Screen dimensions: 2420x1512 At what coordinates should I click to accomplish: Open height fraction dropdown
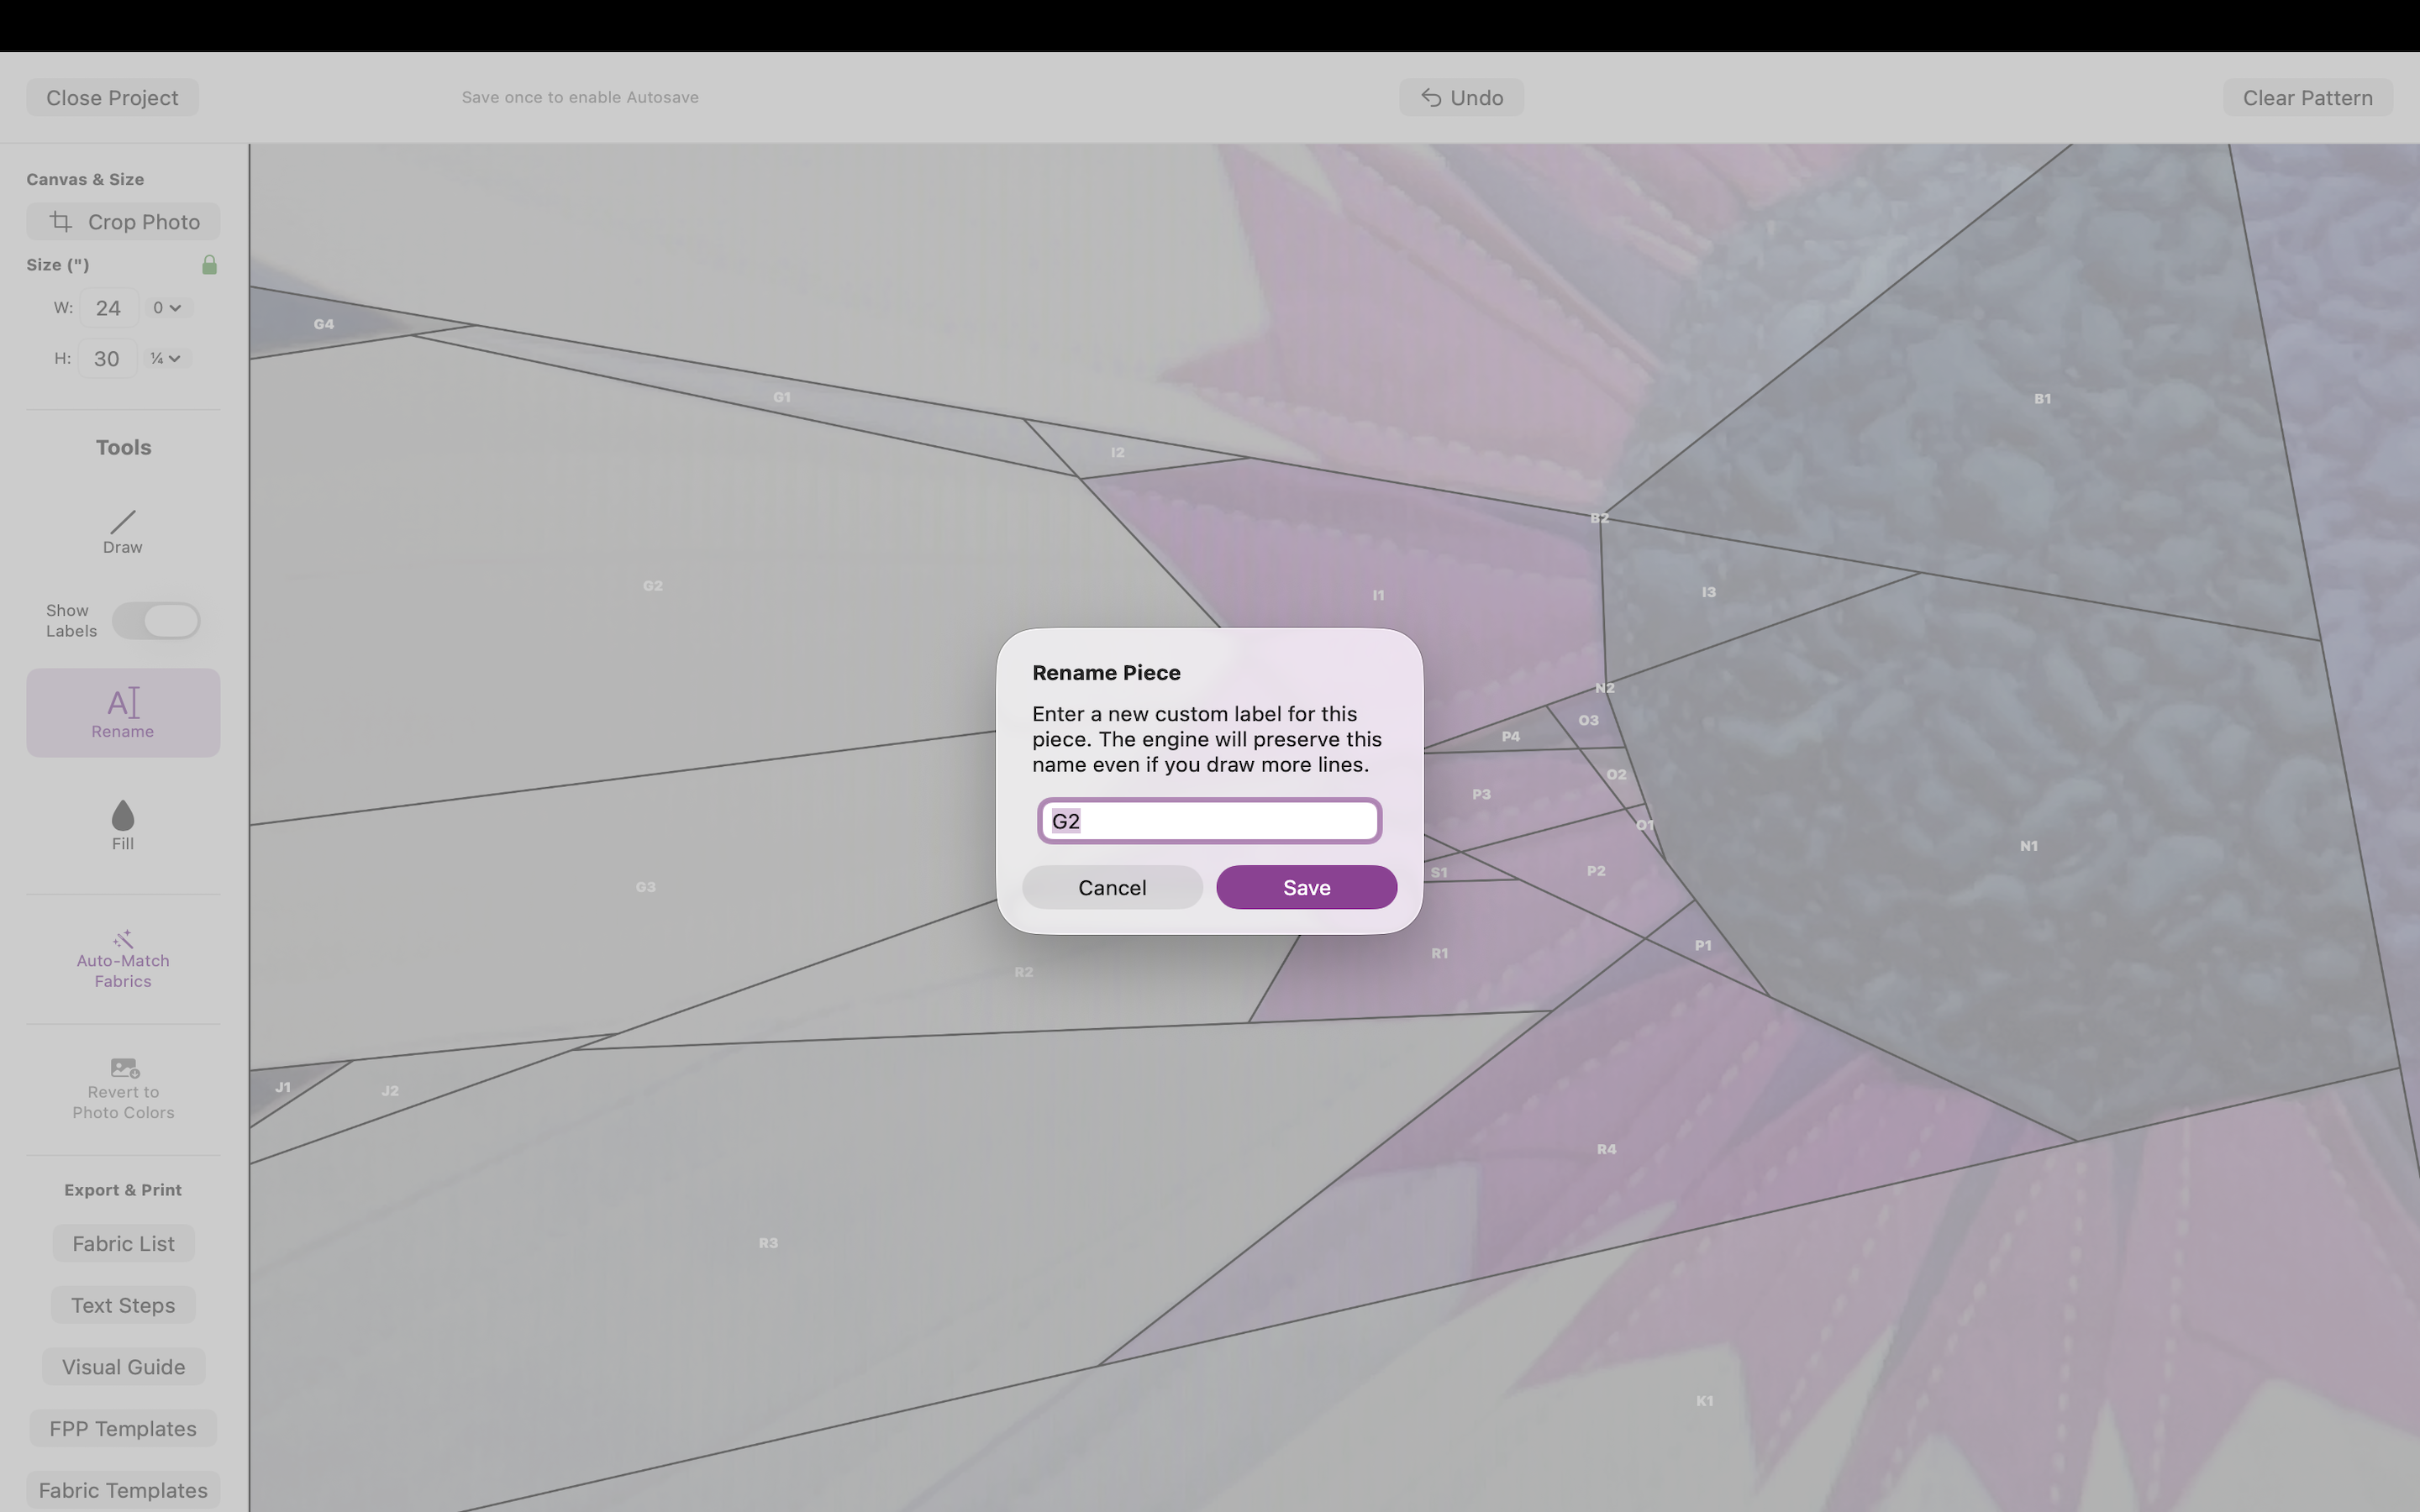tap(166, 359)
